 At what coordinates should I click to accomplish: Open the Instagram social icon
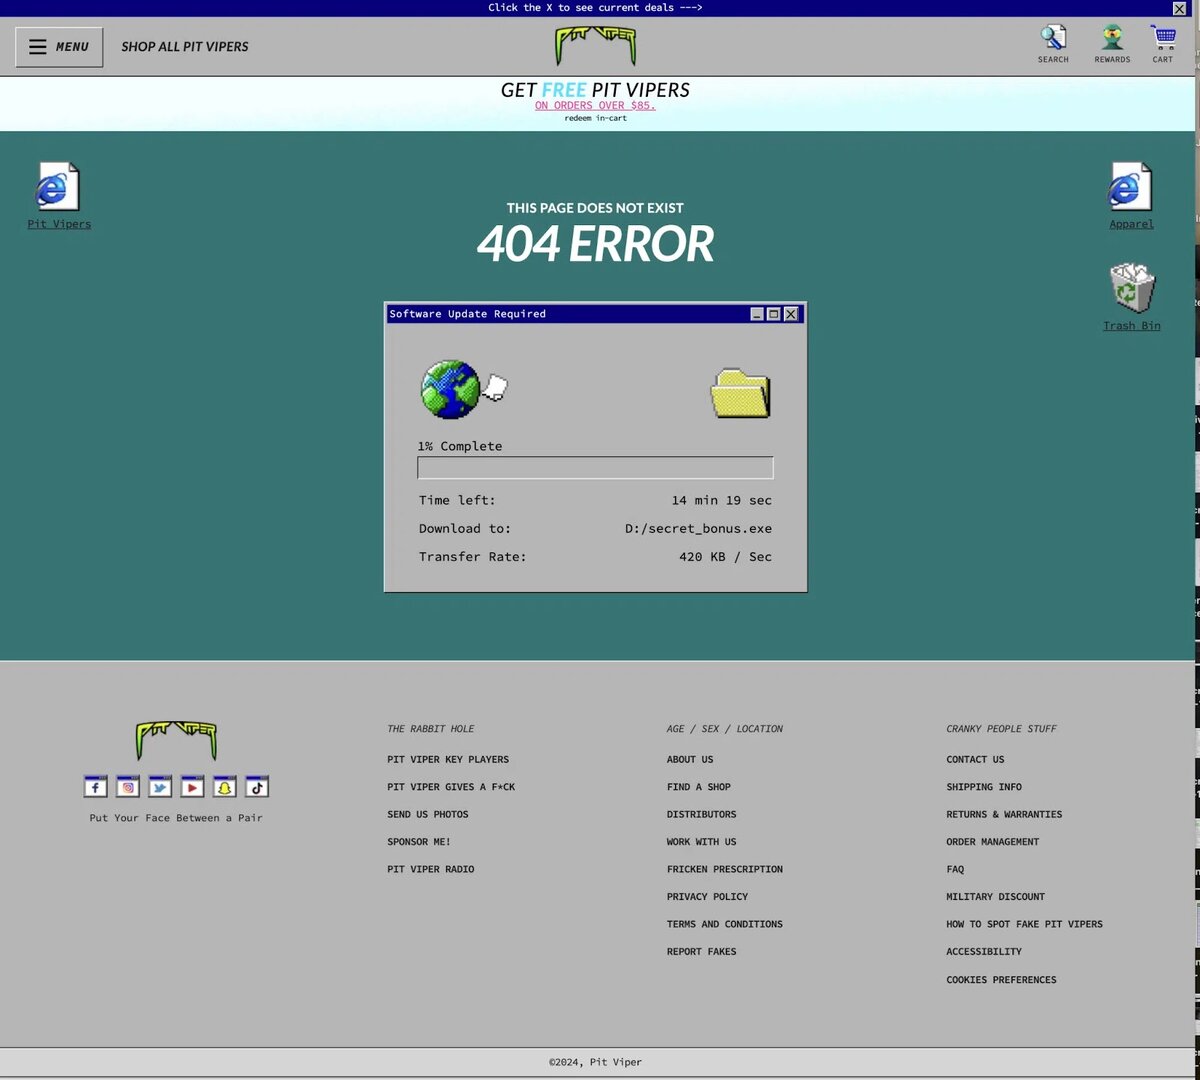pyautogui.click(x=128, y=787)
